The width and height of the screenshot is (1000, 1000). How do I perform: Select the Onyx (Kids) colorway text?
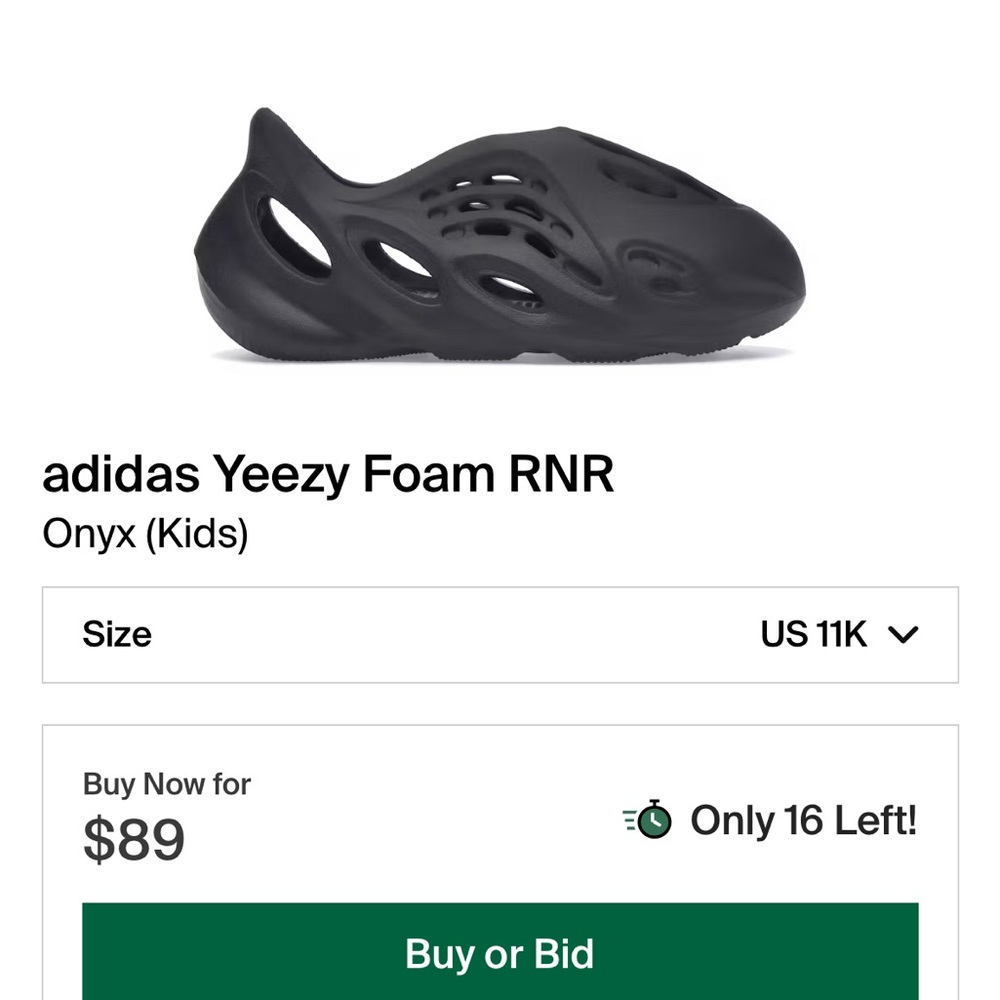point(147,532)
